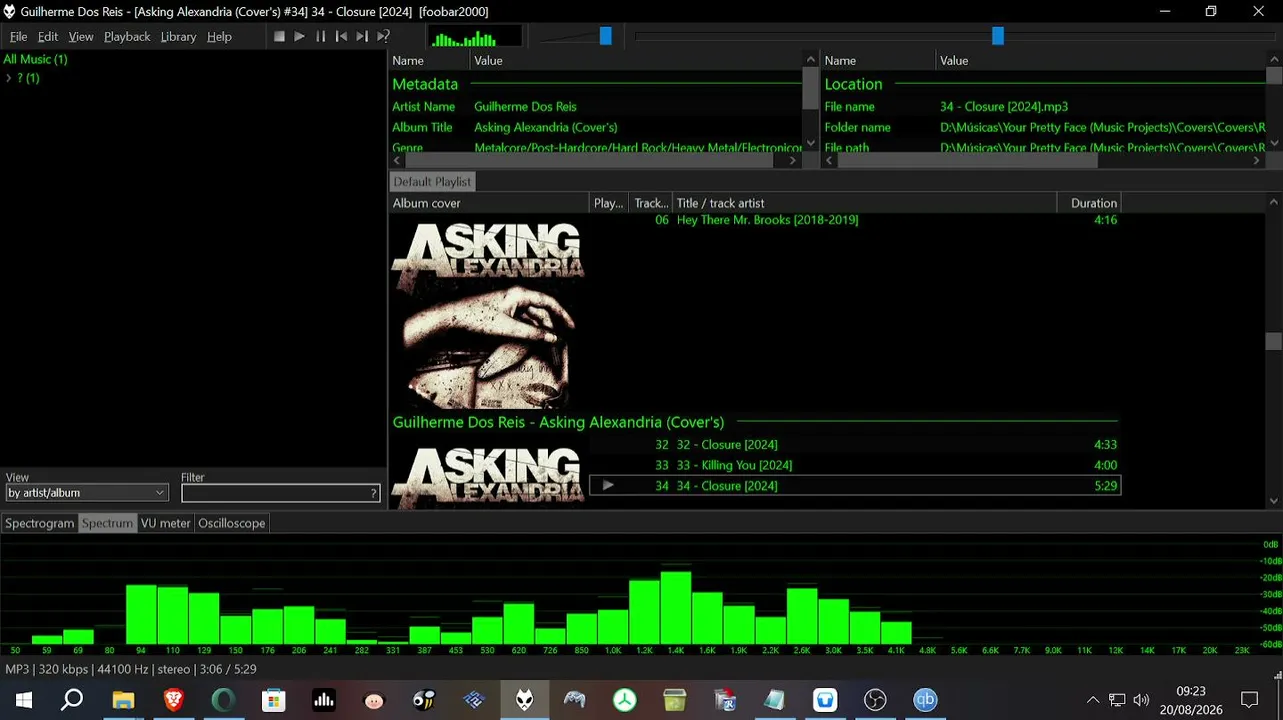Open the Library menu
Screen dimensions: 1283x720
(x=178, y=36)
